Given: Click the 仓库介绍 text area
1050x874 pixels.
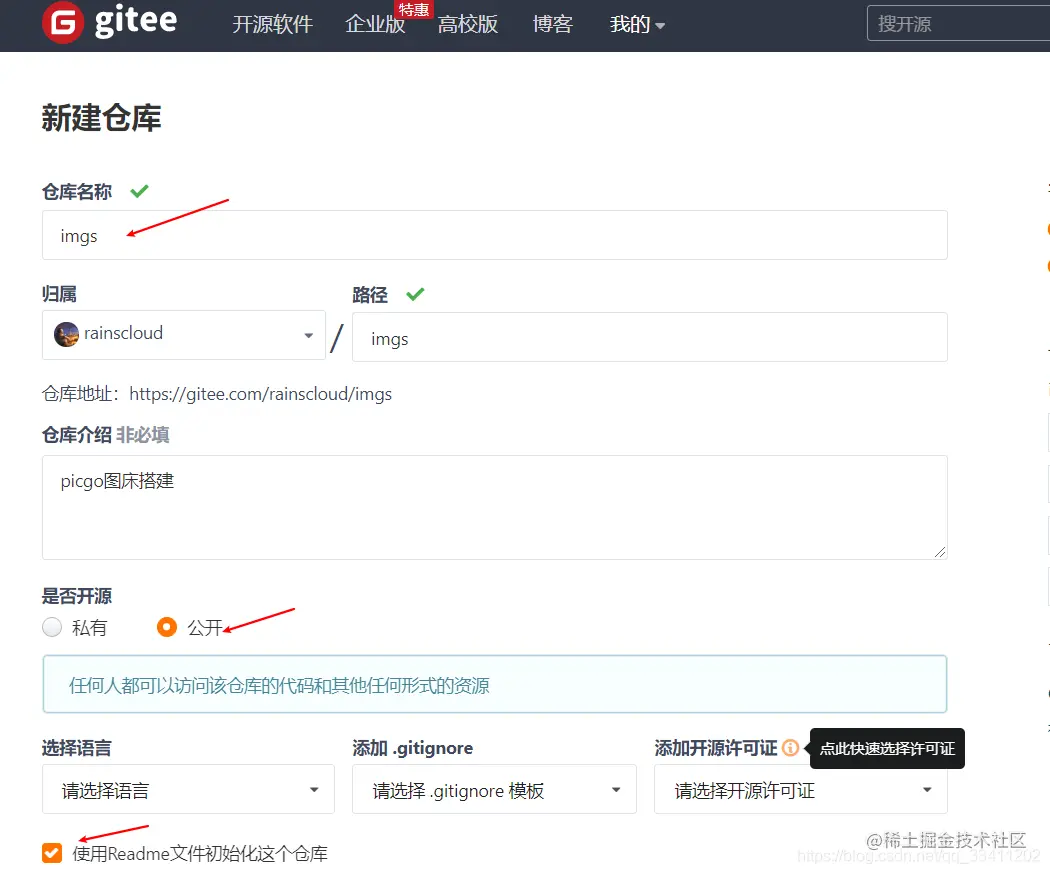Looking at the screenshot, I should 494,508.
